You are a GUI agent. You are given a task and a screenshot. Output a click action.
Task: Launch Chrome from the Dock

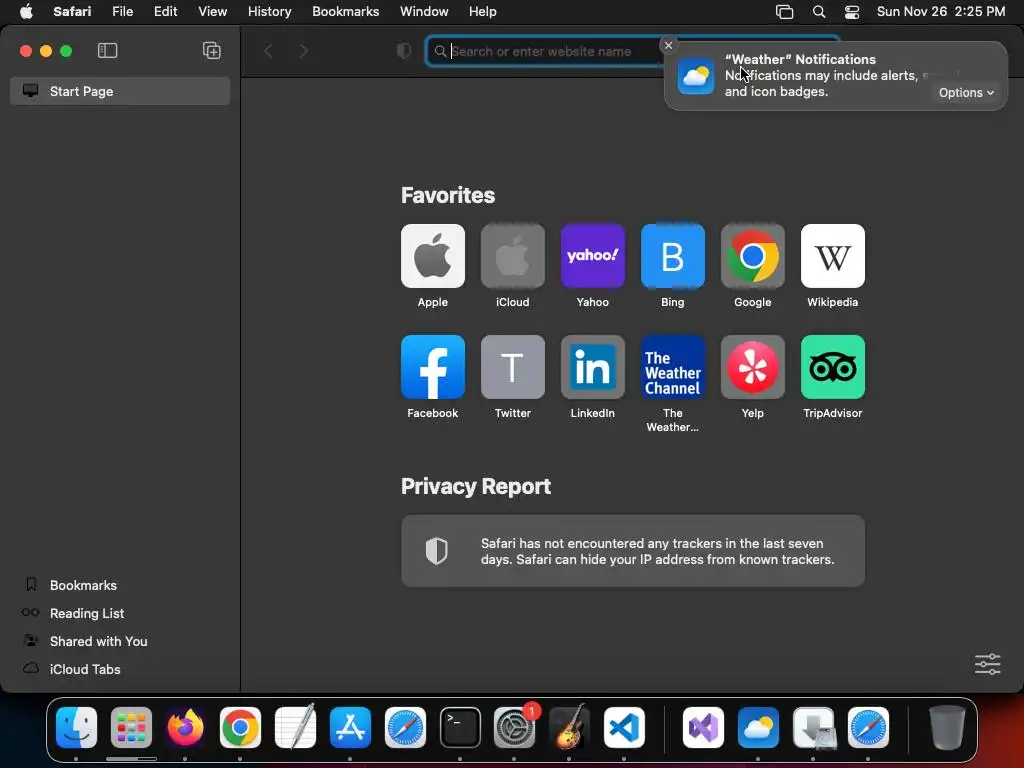[x=240, y=728]
